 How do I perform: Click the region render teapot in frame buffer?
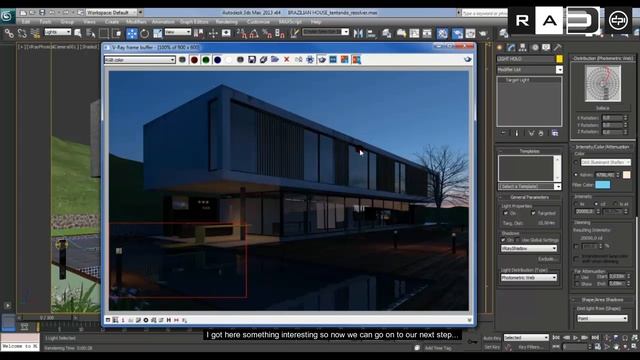pos(322,60)
